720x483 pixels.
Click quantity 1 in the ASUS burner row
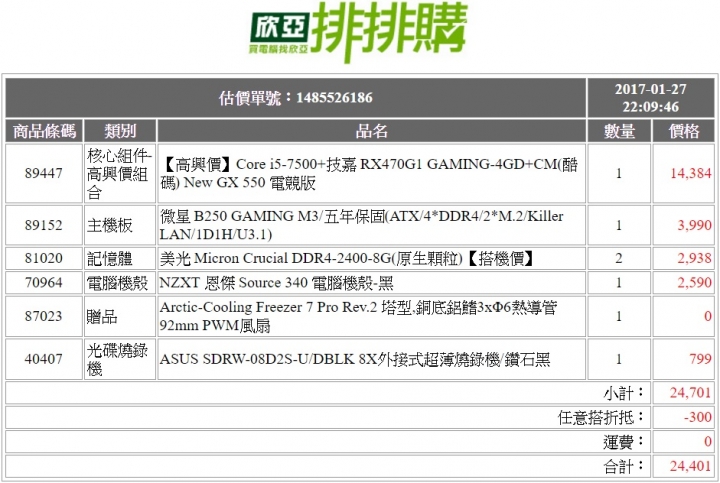[x=619, y=359]
